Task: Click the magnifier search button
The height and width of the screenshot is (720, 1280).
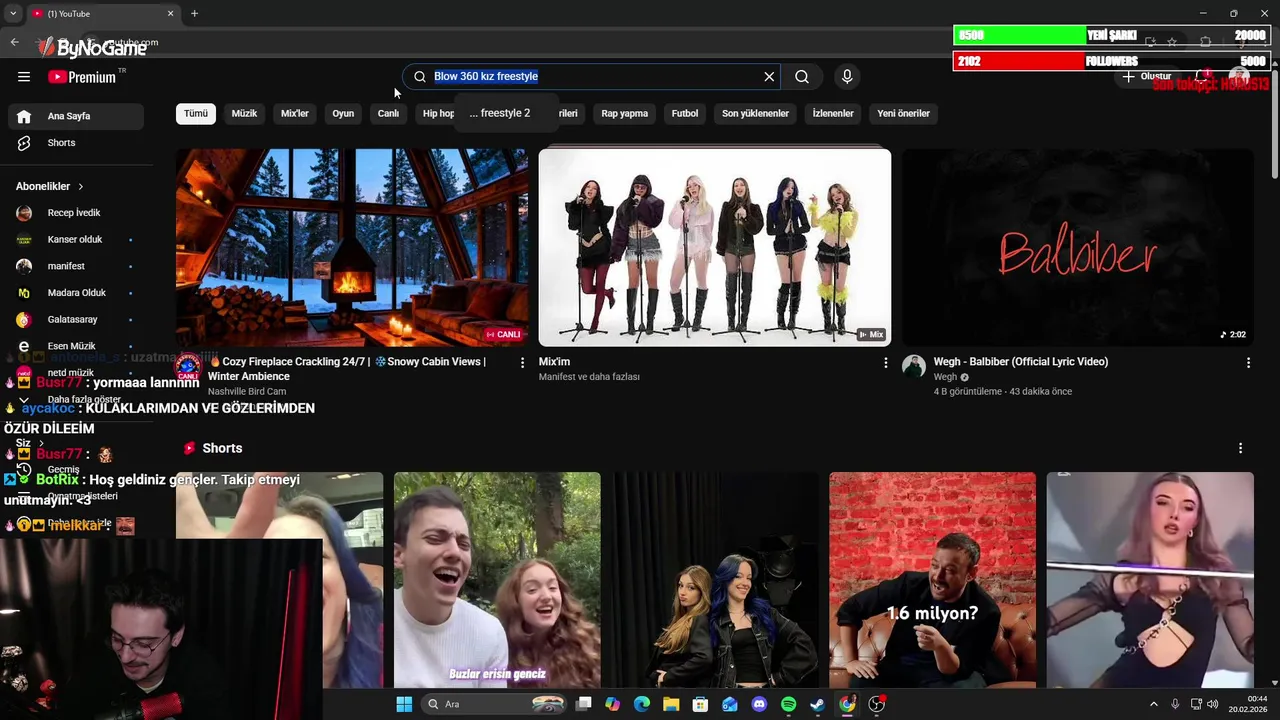Action: point(802,77)
